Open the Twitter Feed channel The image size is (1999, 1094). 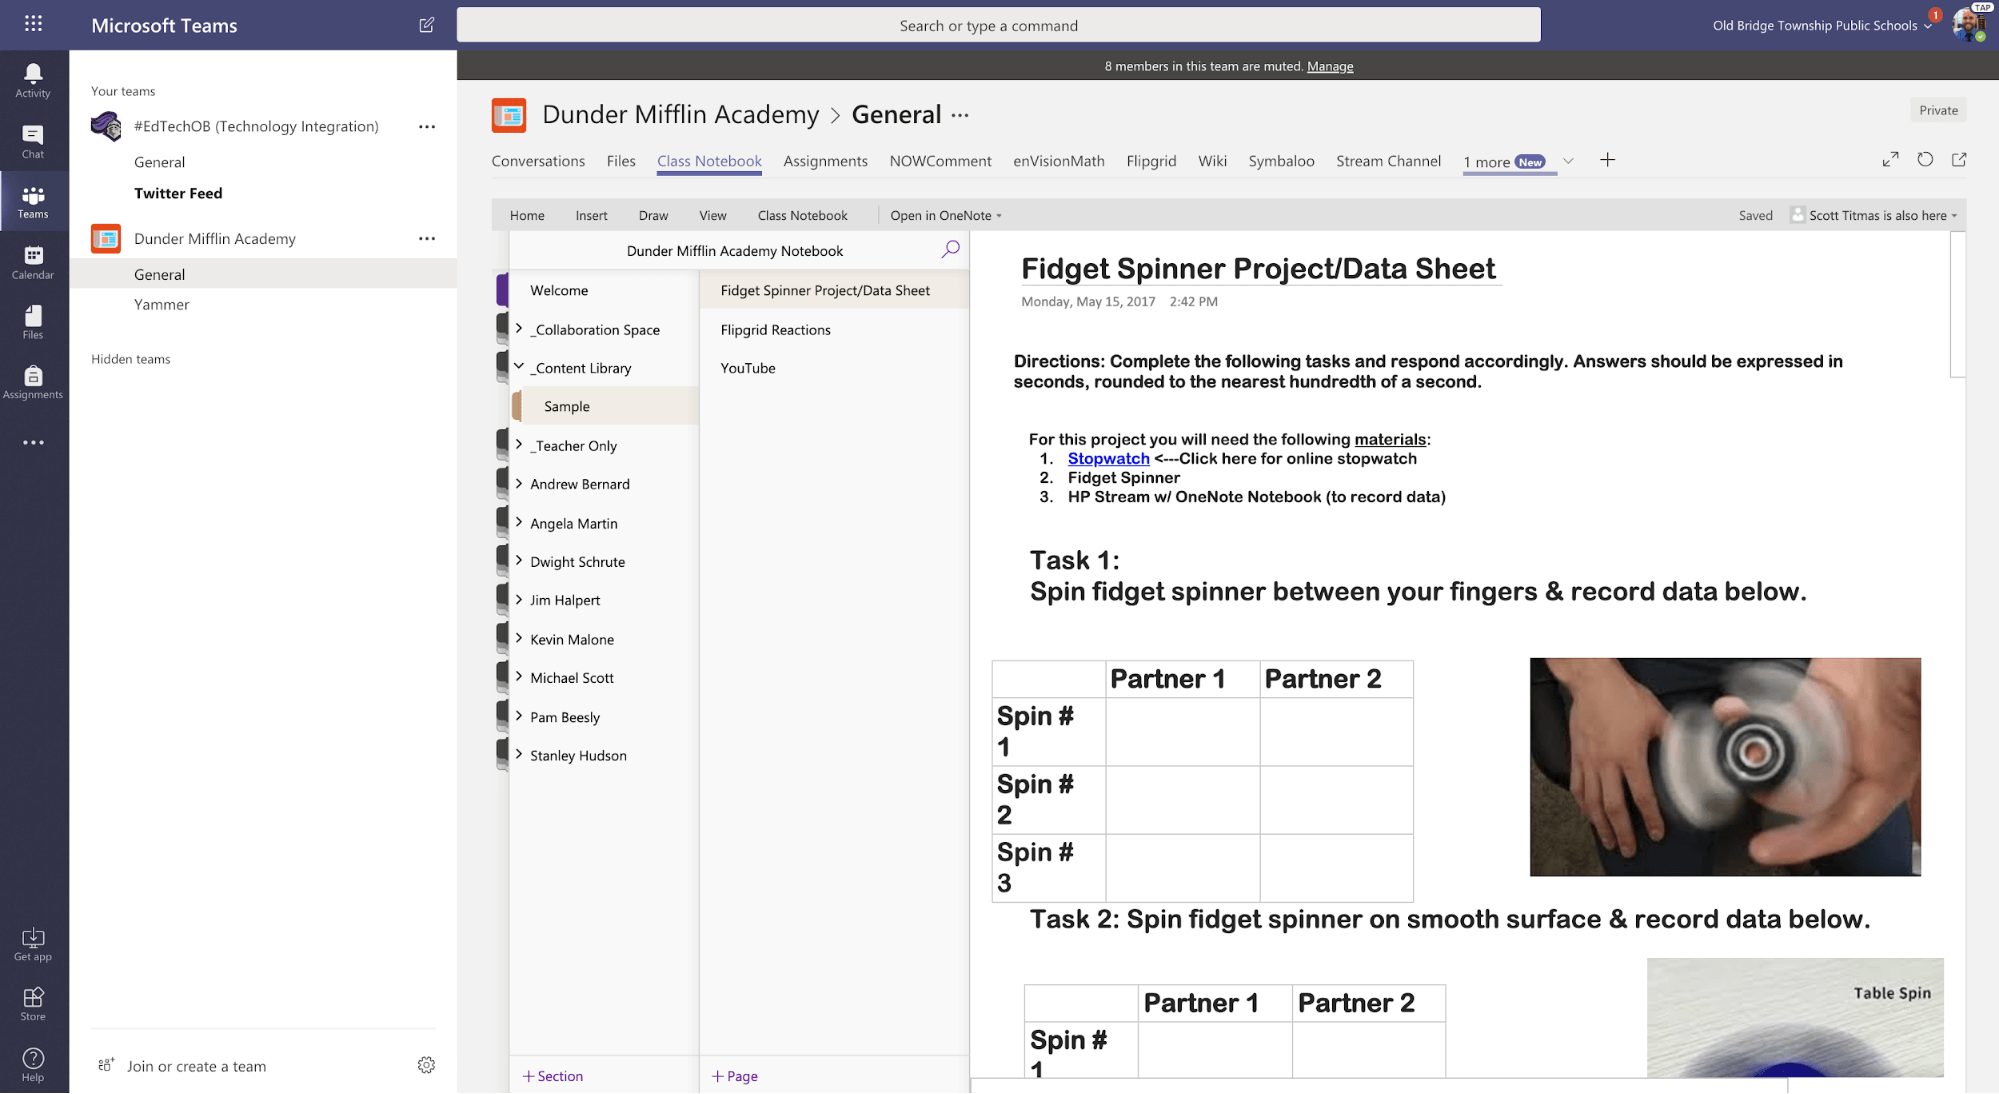pos(178,193)
